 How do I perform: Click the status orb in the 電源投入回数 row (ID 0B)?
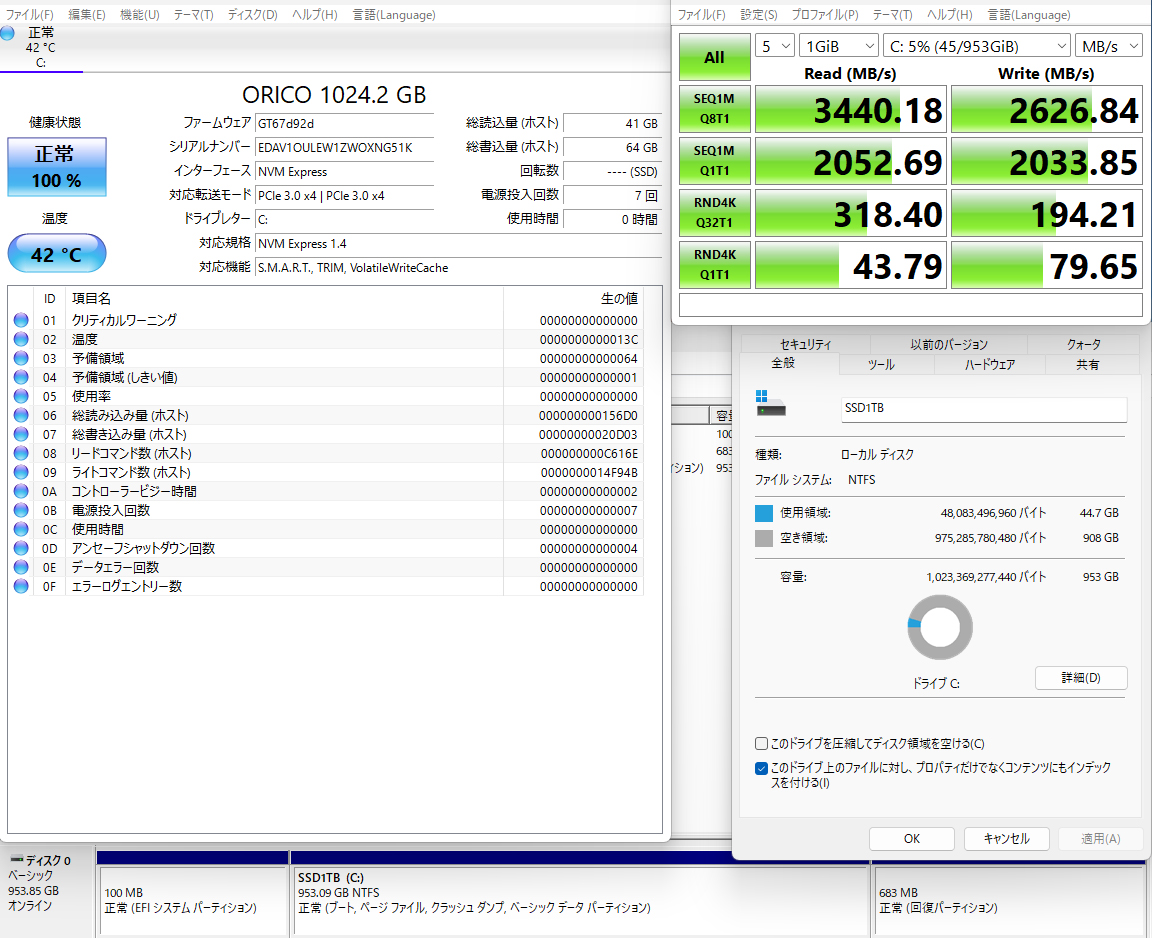pyautogui.click(x=21, y=511)
